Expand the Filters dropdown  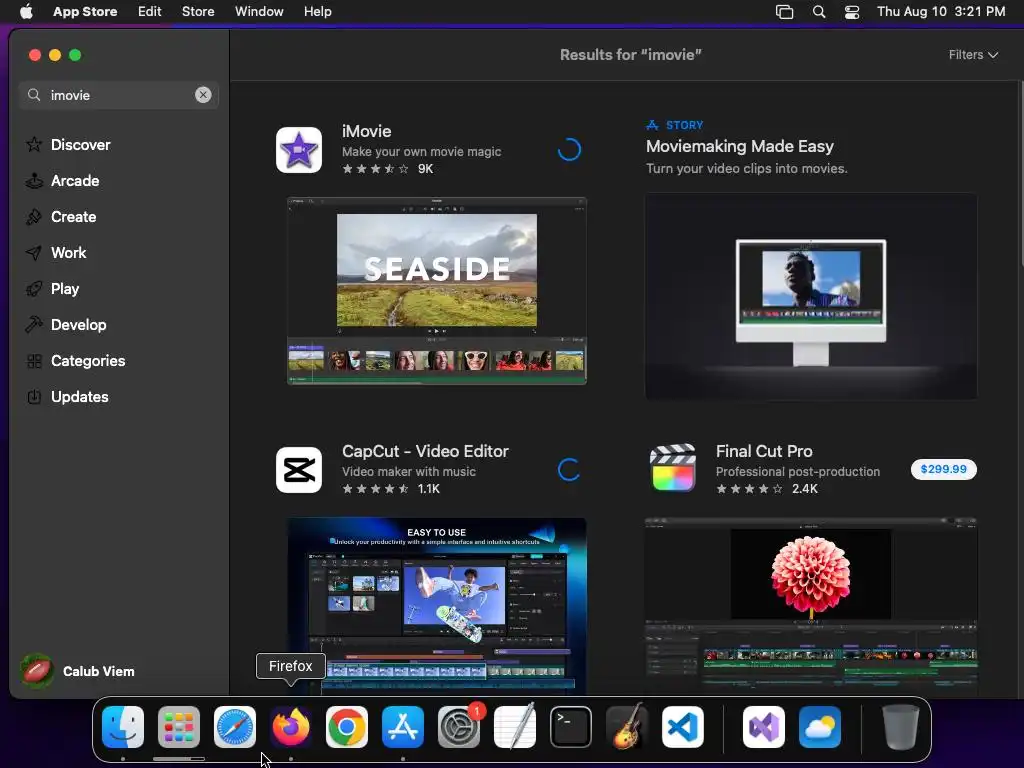pyautogui.click(x=973, y=55)
